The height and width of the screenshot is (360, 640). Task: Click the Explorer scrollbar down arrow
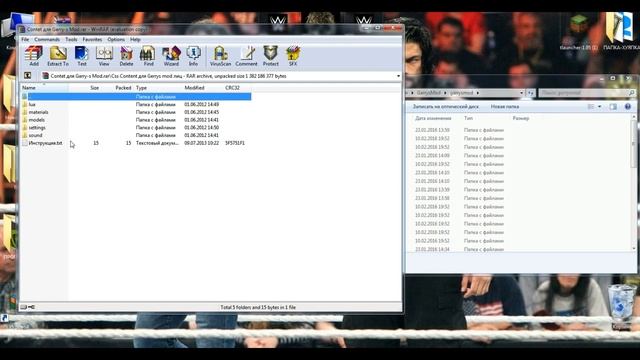pyautogui.click(x=634, y=248)
